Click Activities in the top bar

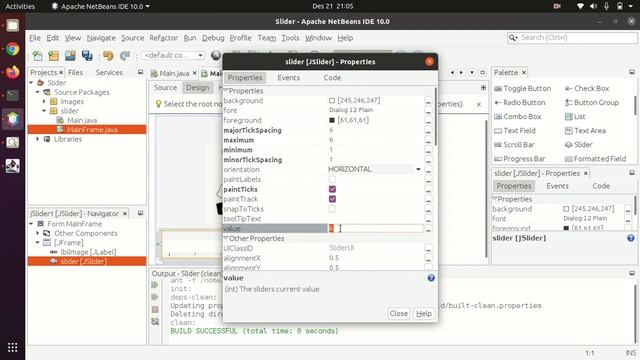pyautogui.click(x=20, y=7)
